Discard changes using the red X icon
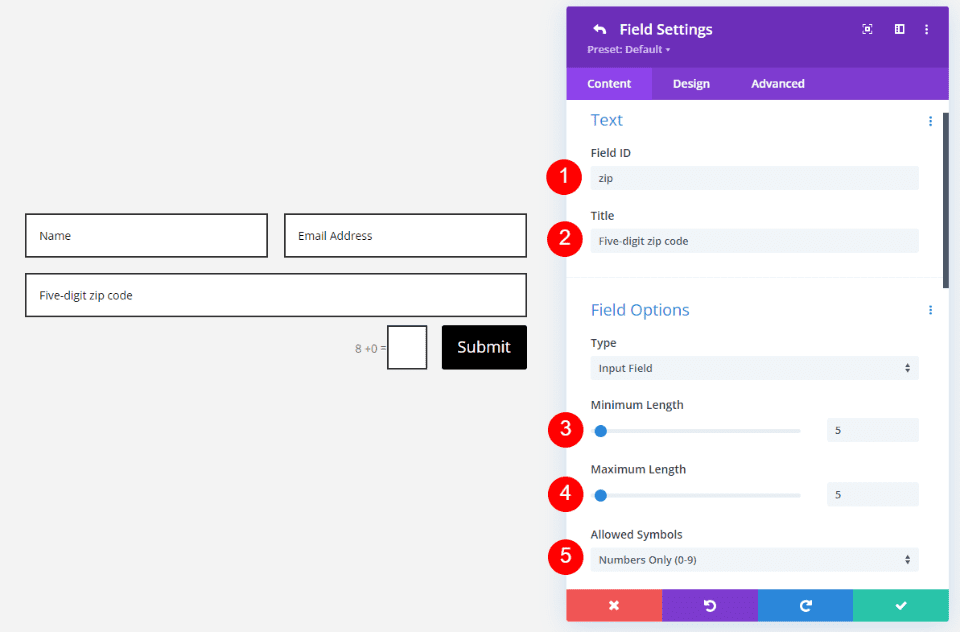This screenshot has width=960, height=632. coord(613,605)
